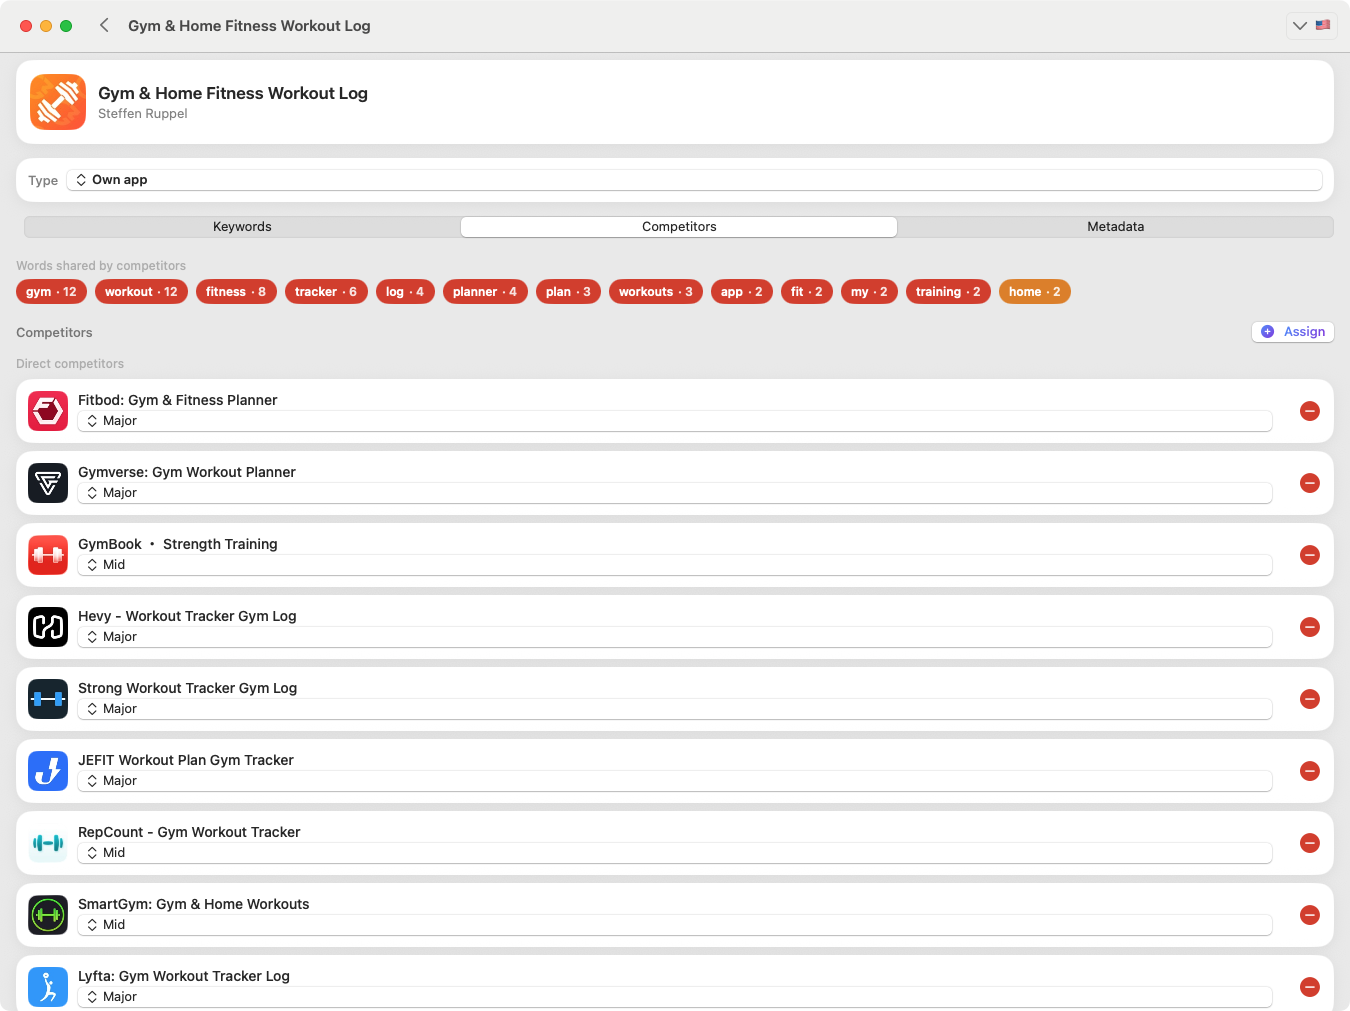Click the 'planner · 4' tag

point(485,292)
